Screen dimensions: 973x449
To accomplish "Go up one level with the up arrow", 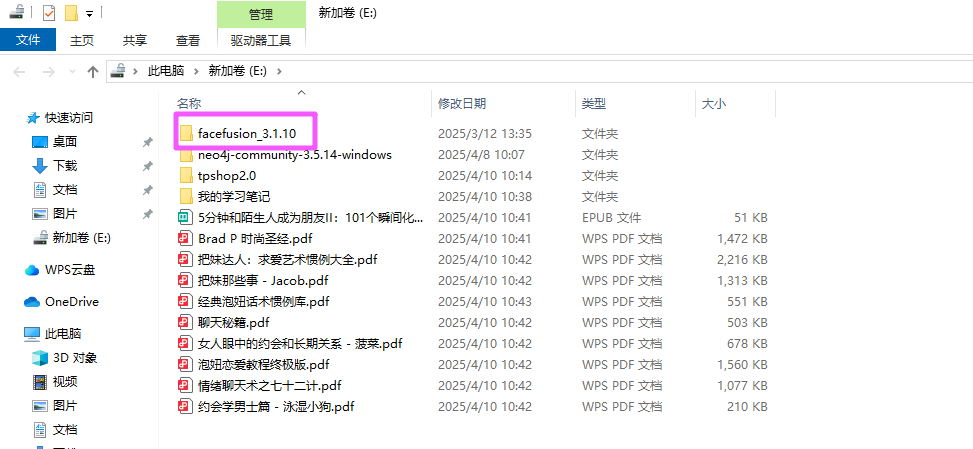I will click(93, 72).
